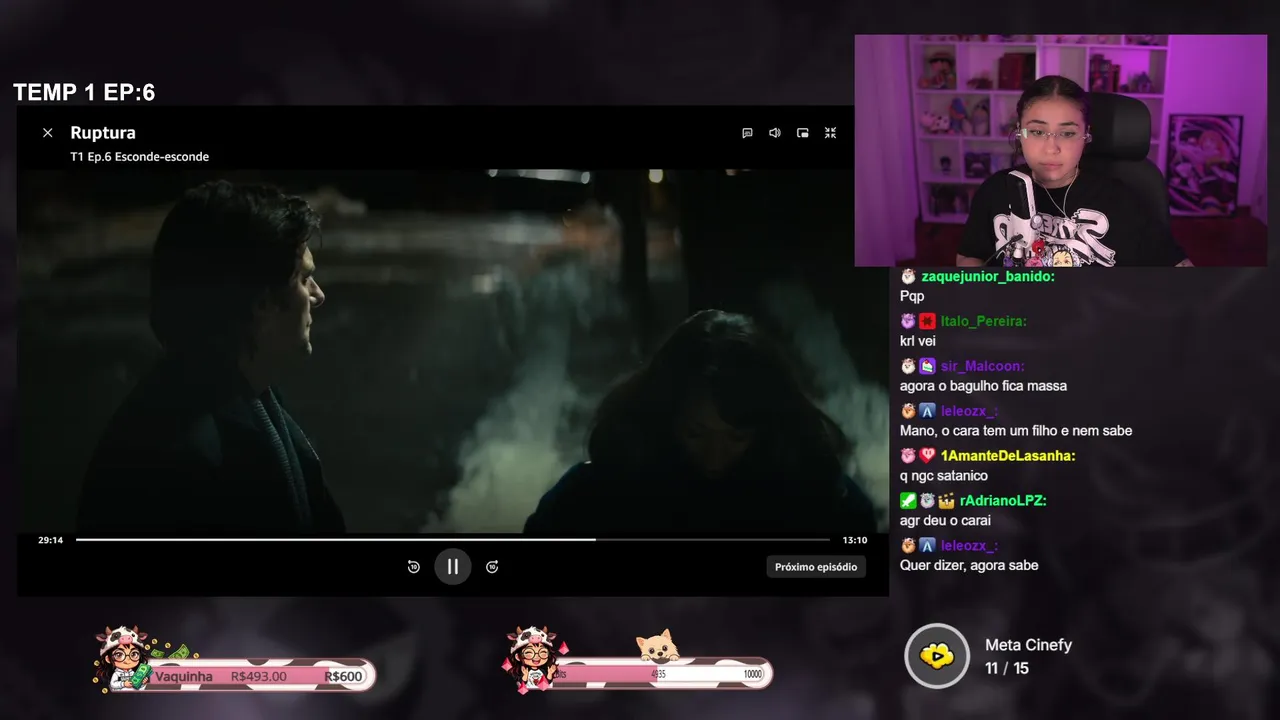Image resolution: width=1280 pixels, height=720 pixels.
Task: Click message 'agora o bagulho fica massa'
Action: click(x=983, y=386)
